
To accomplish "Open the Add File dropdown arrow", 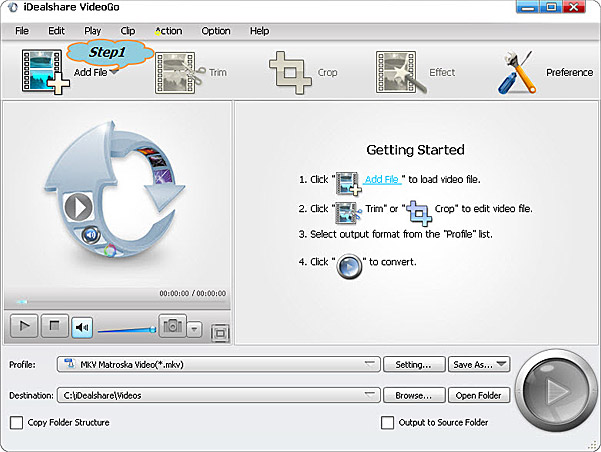I will point(114,72).
